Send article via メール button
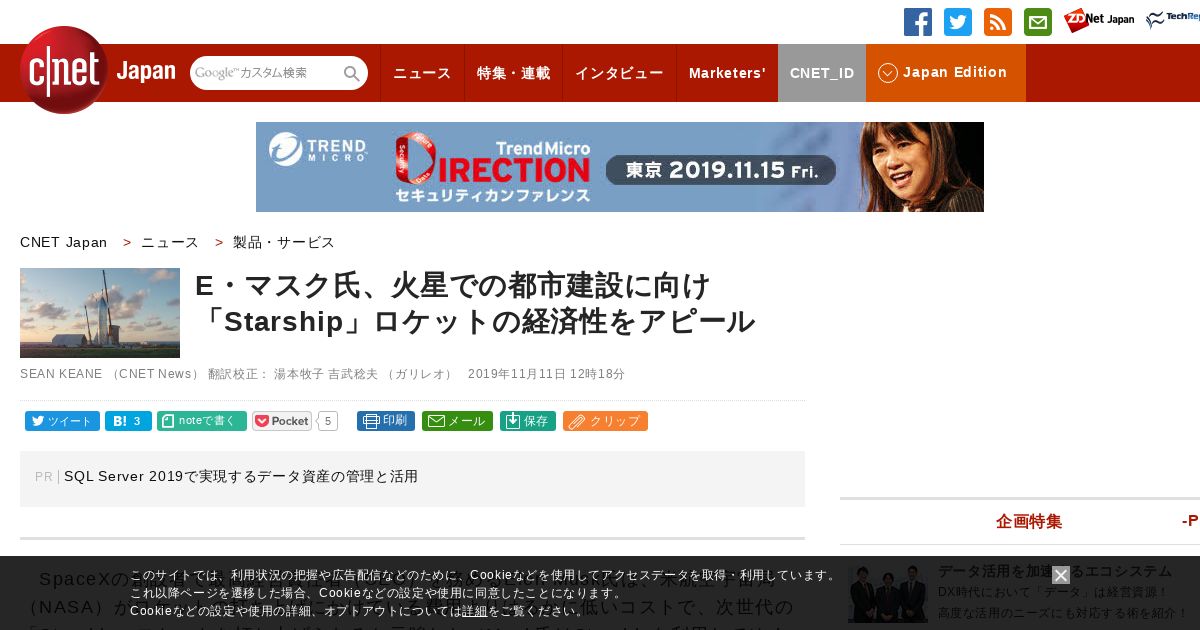This screenshot has width=1200, height=630. [457, 421]
